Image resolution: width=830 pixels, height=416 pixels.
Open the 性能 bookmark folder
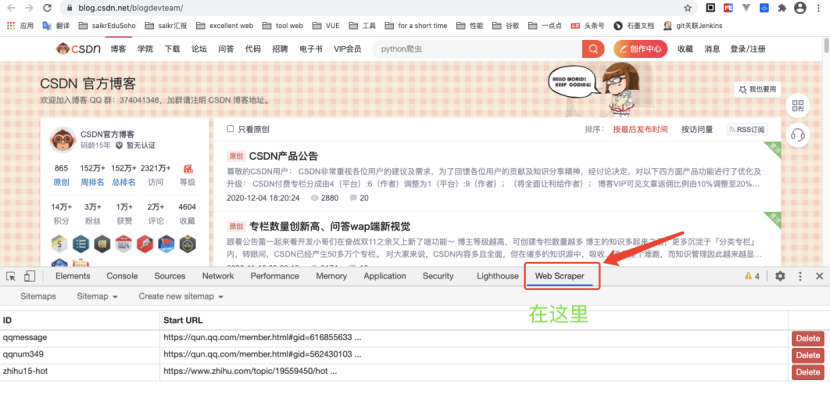[471, 25]
